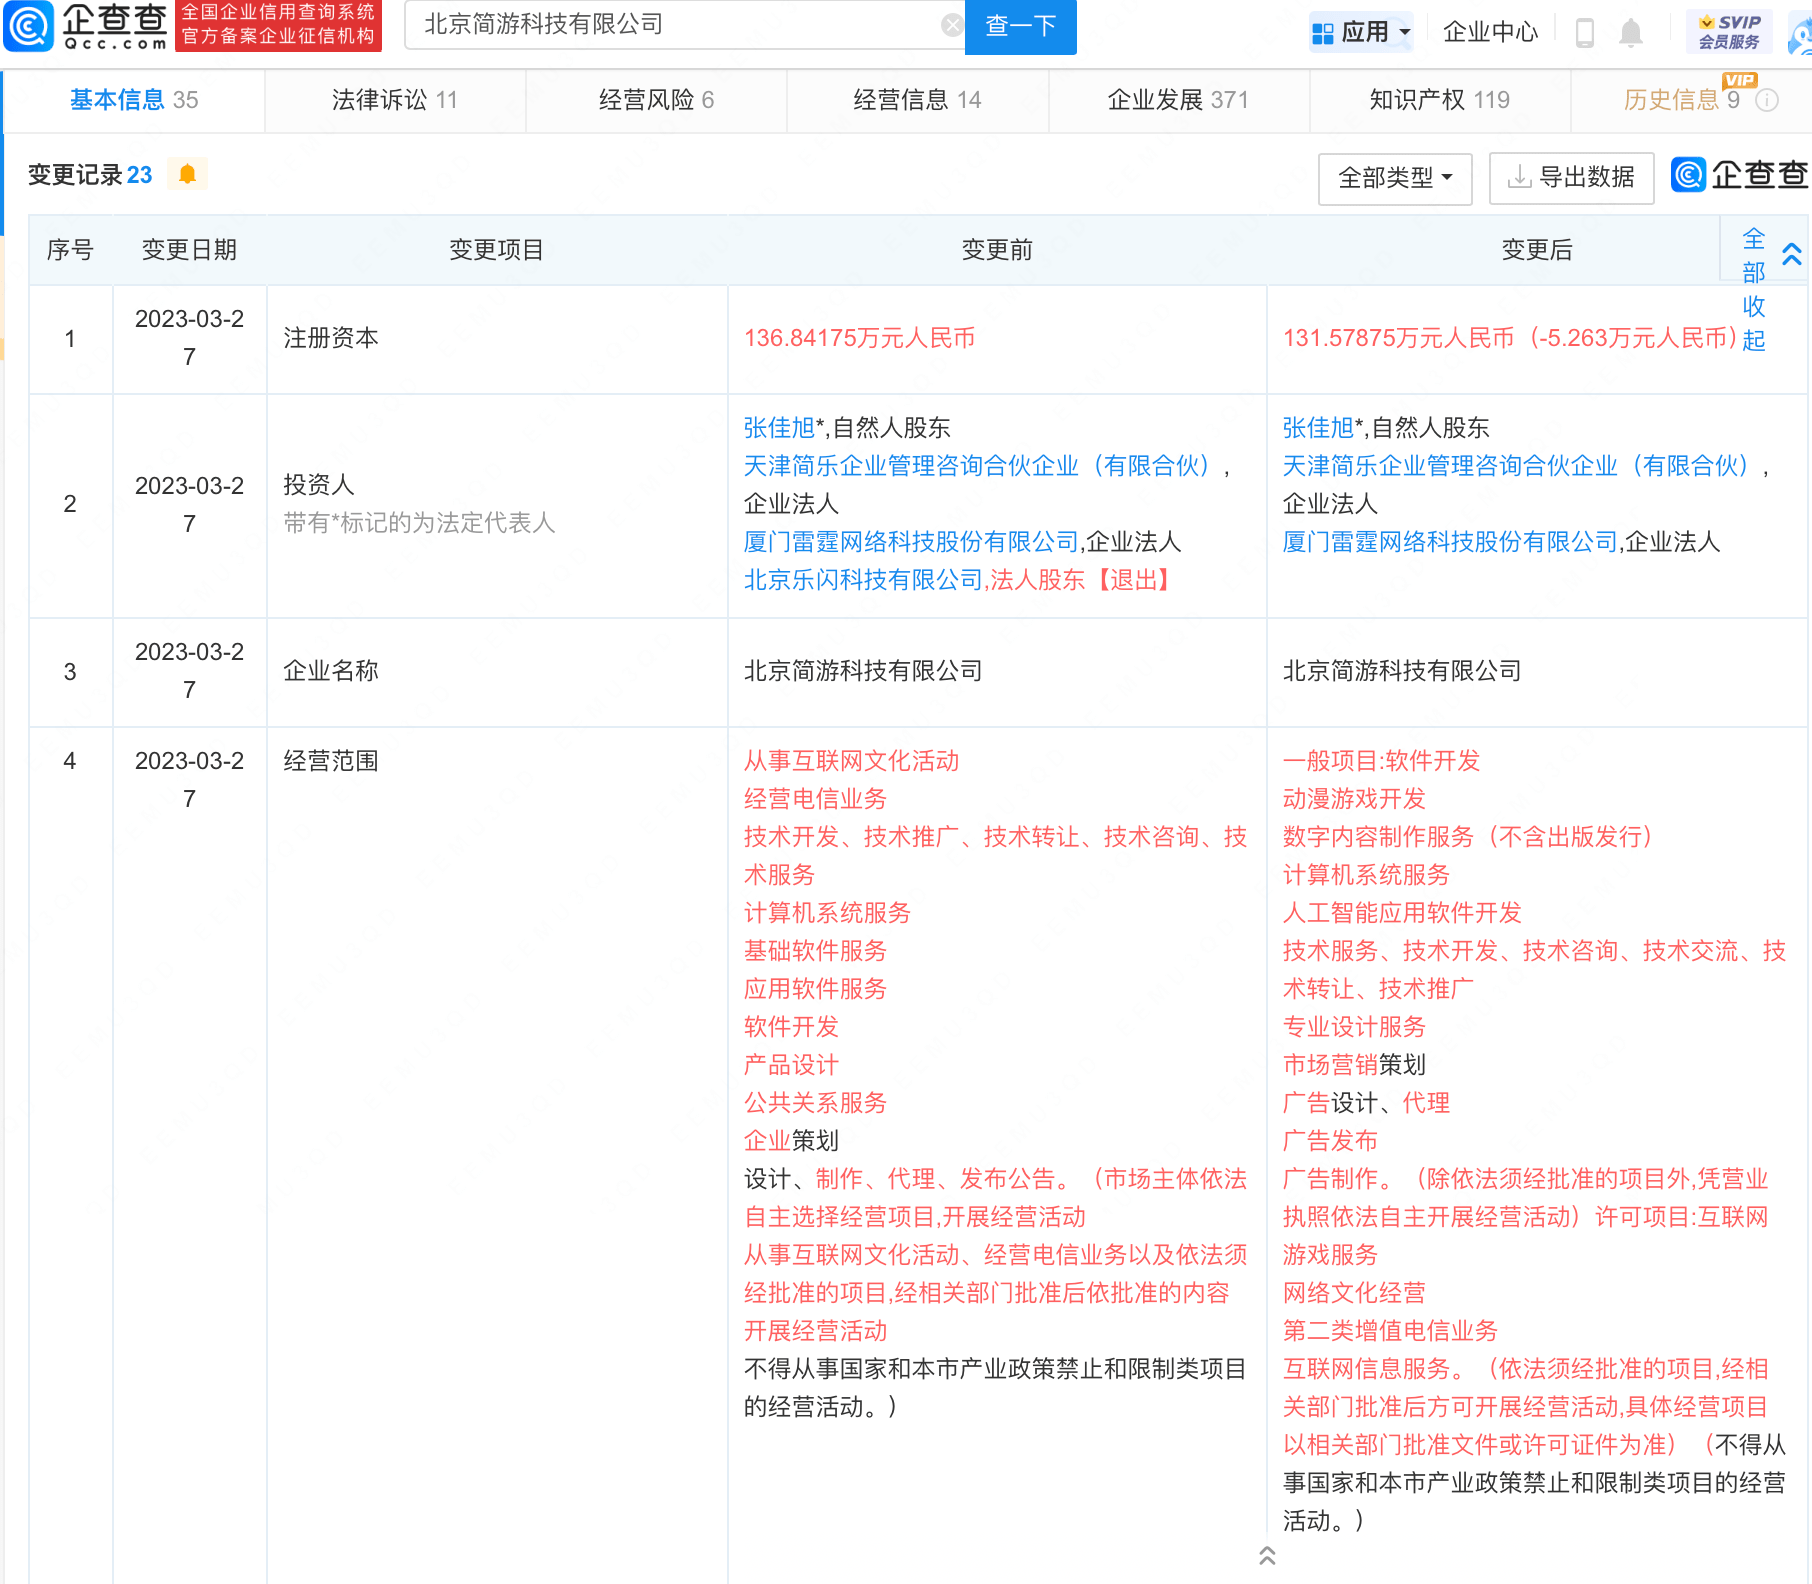The width and height of the screenshot is (1812, 1584).
Task: Click 动漫游戏开发 text
Action: pyautogui.click(x=1354, y=799)
